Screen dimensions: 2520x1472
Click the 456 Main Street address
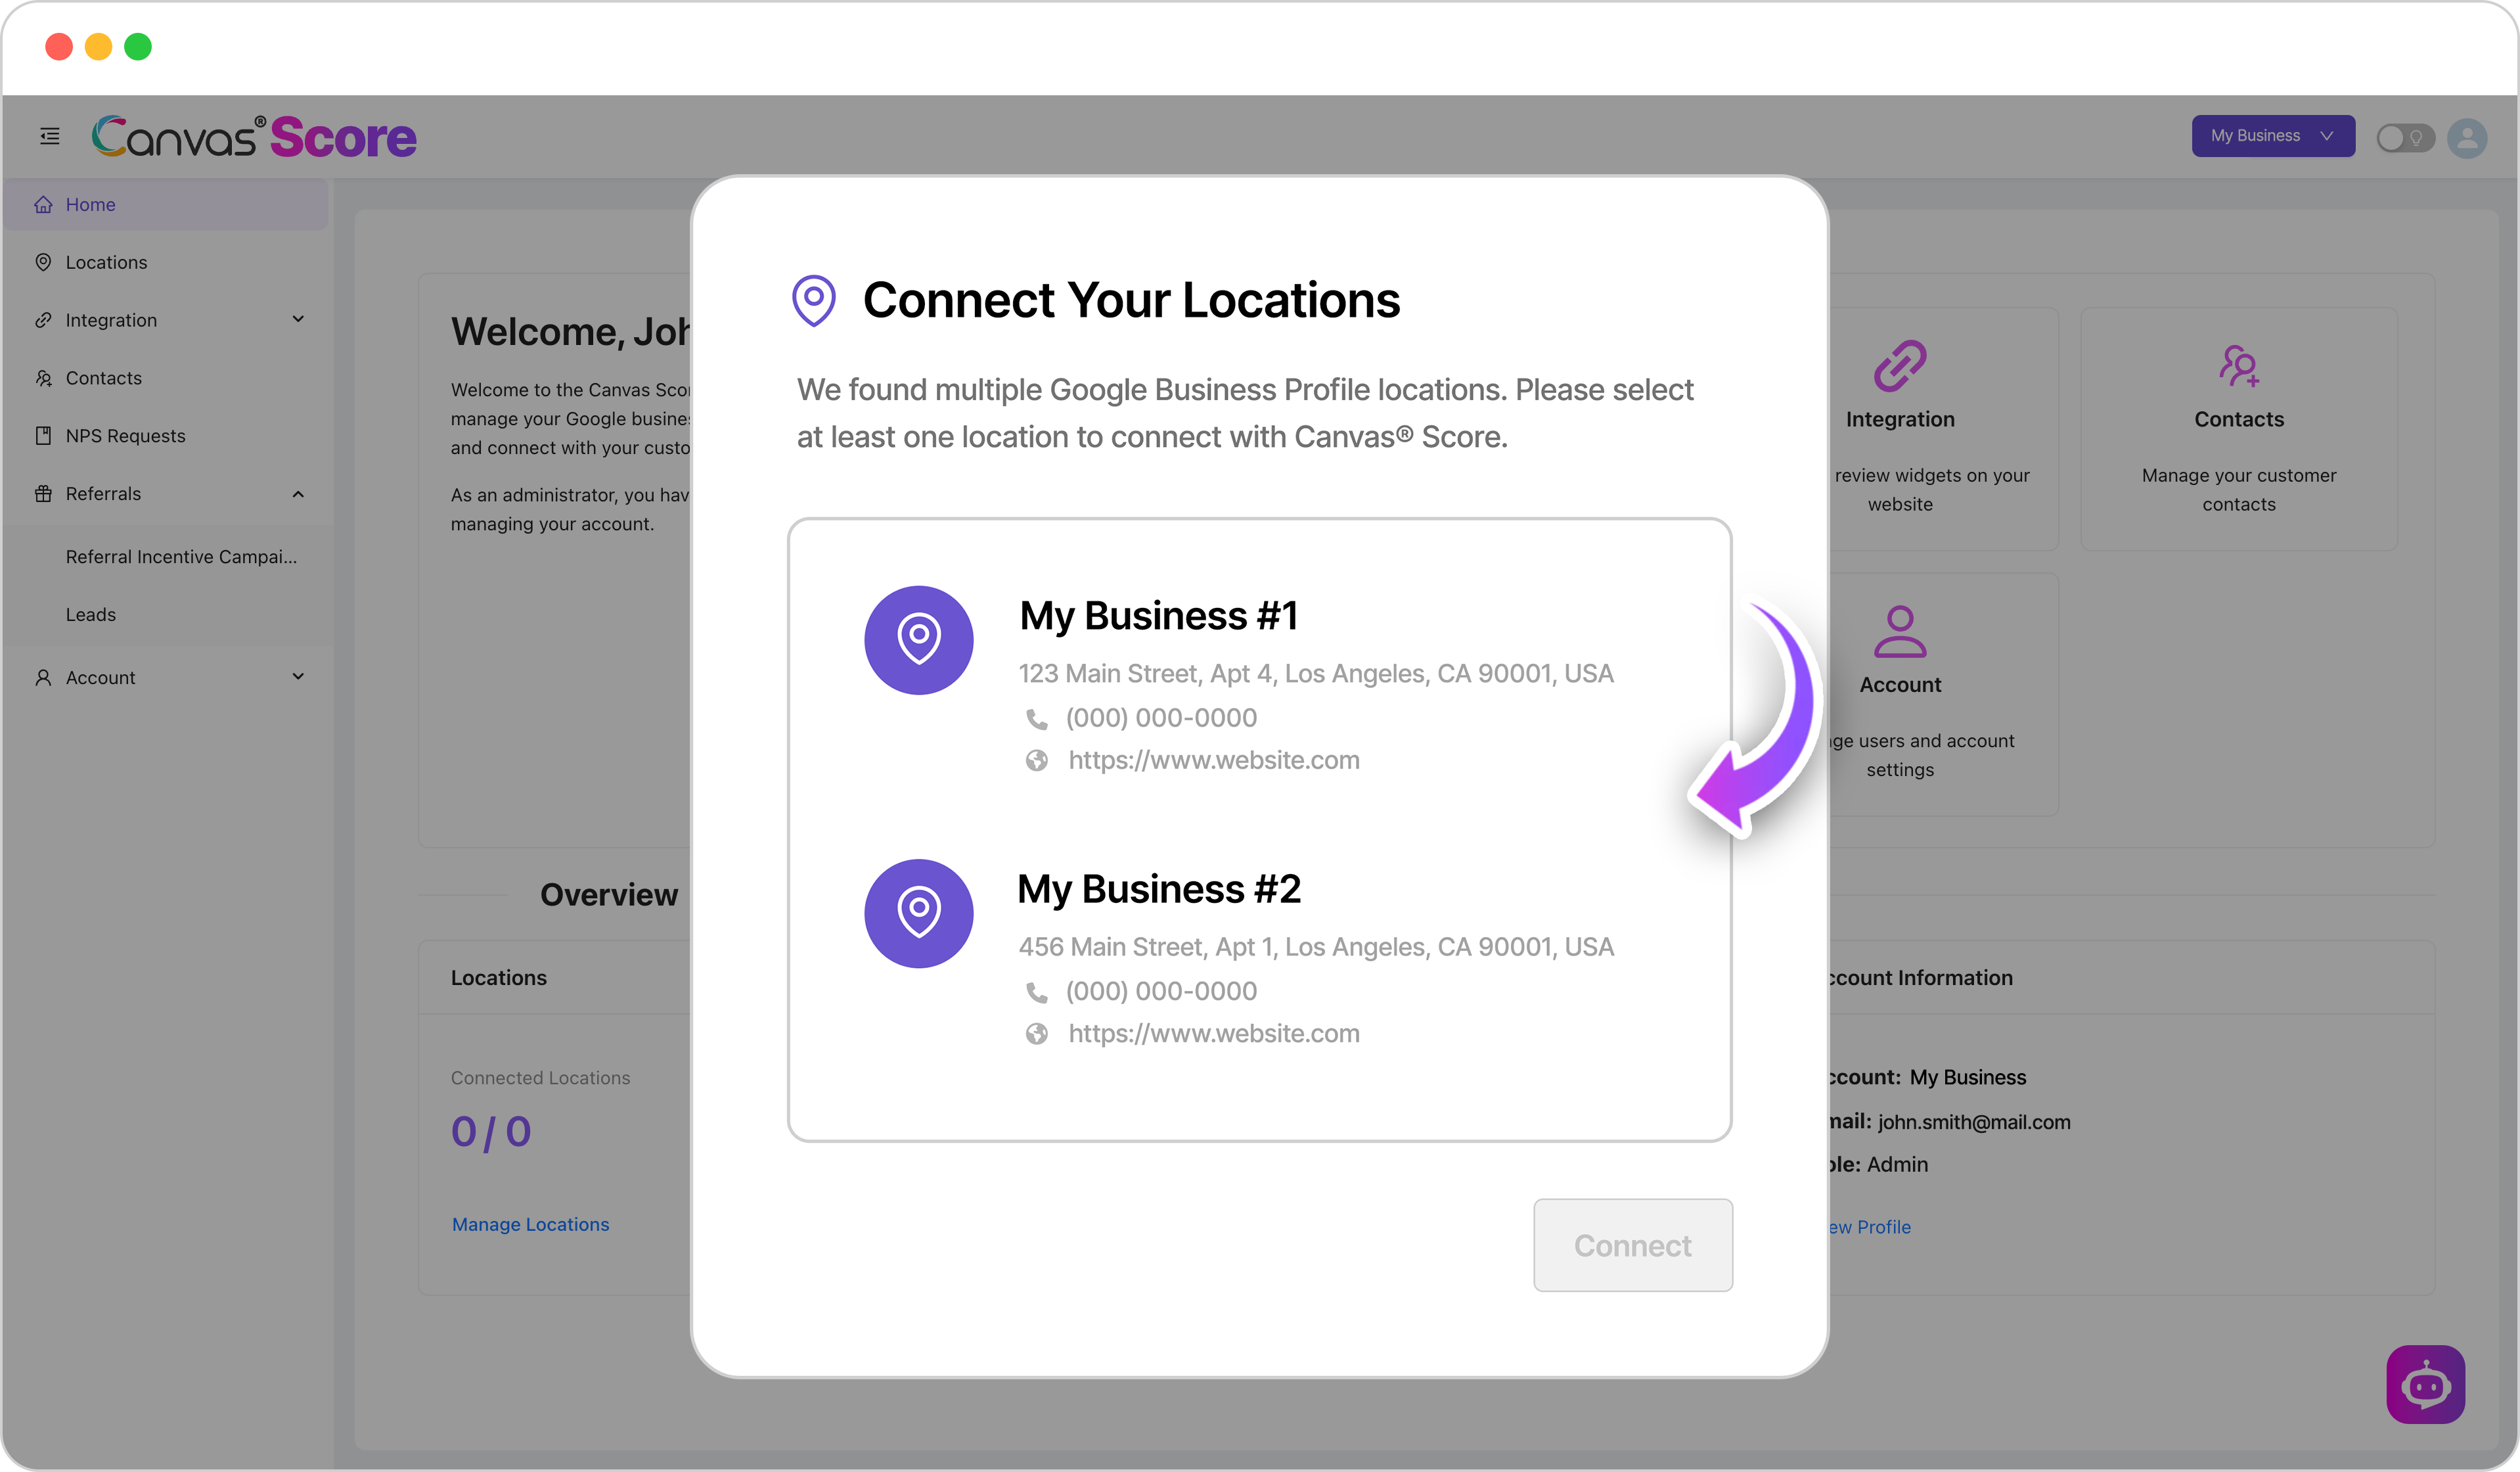(x=1316, y=947)
